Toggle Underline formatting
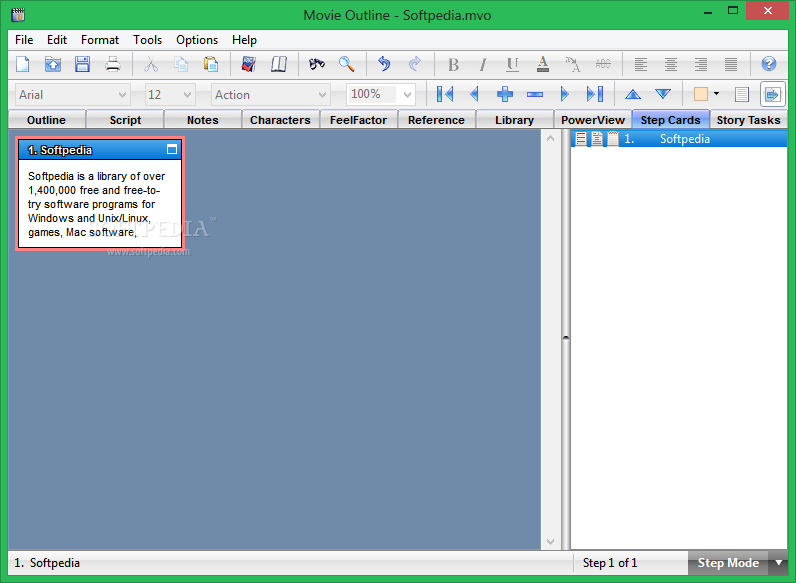Screen dimensions: 796x583 click(513, 64)
